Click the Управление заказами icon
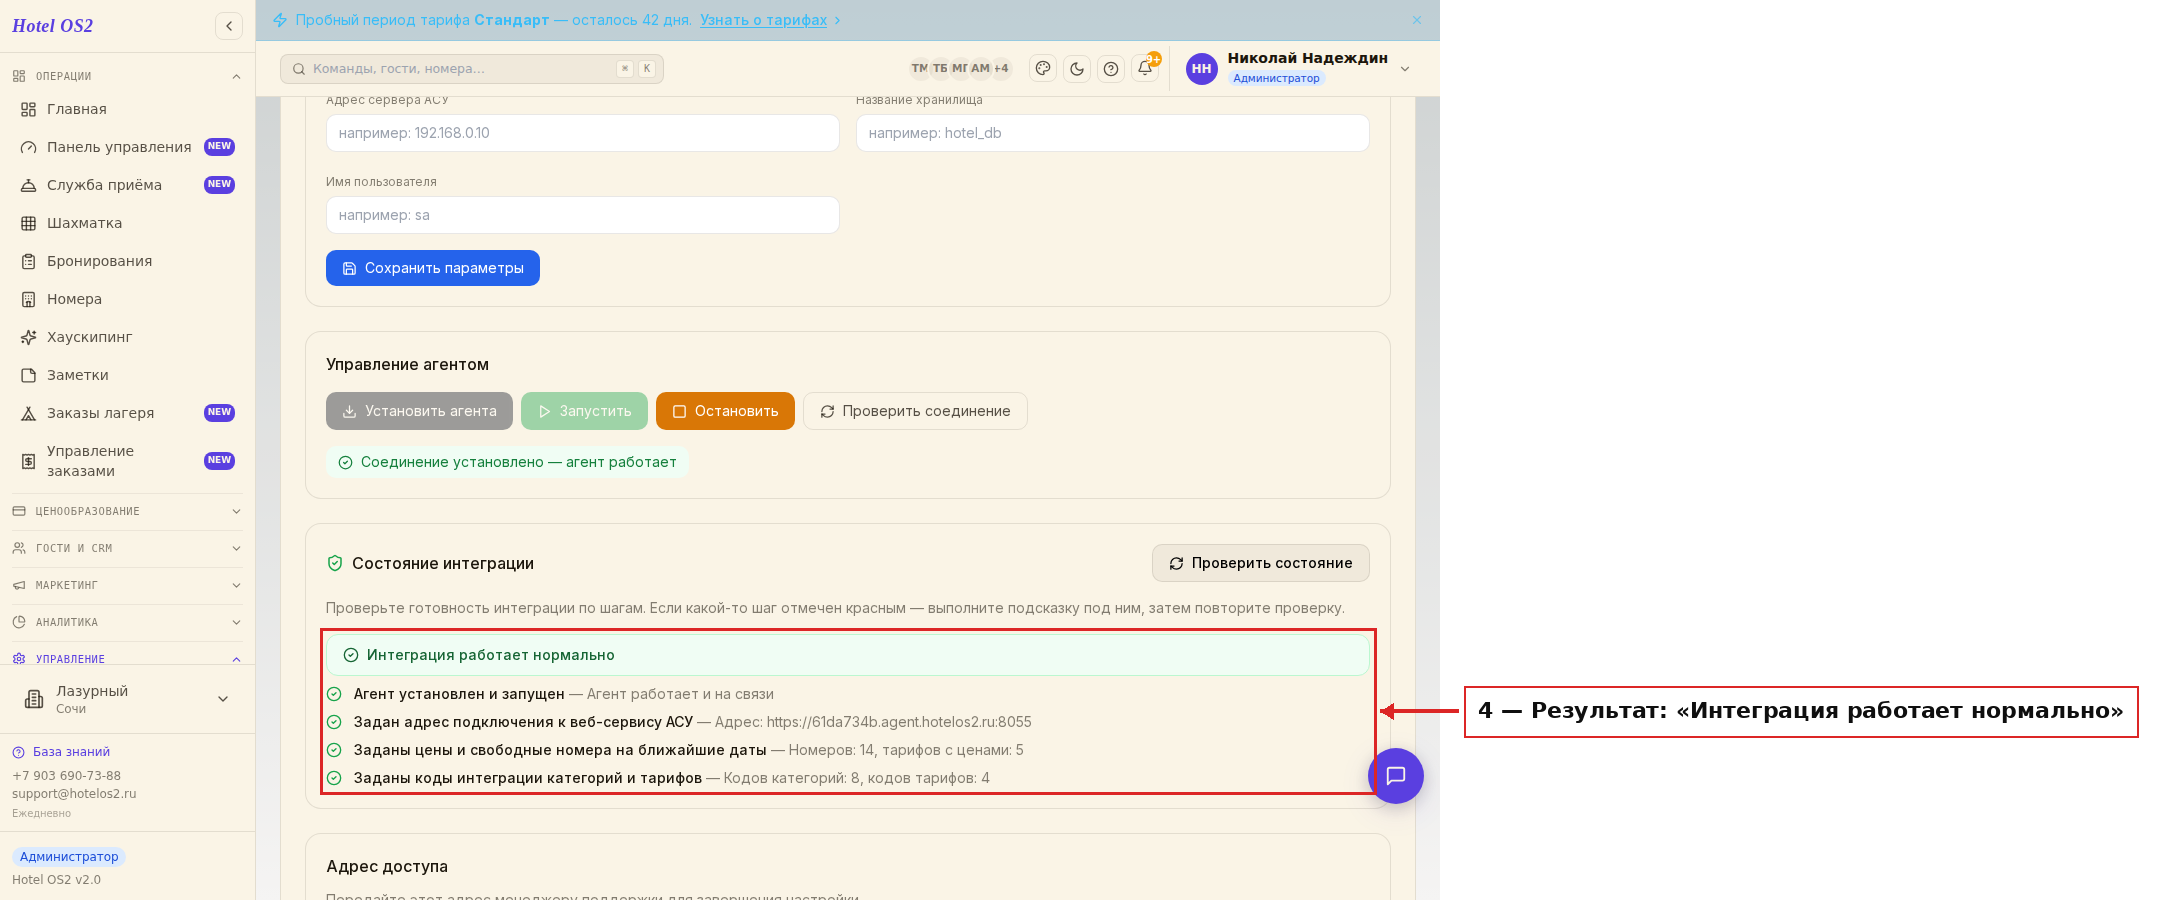This screenshot has width=2162, height=900. pyautogui.click(x=29, y=461)
